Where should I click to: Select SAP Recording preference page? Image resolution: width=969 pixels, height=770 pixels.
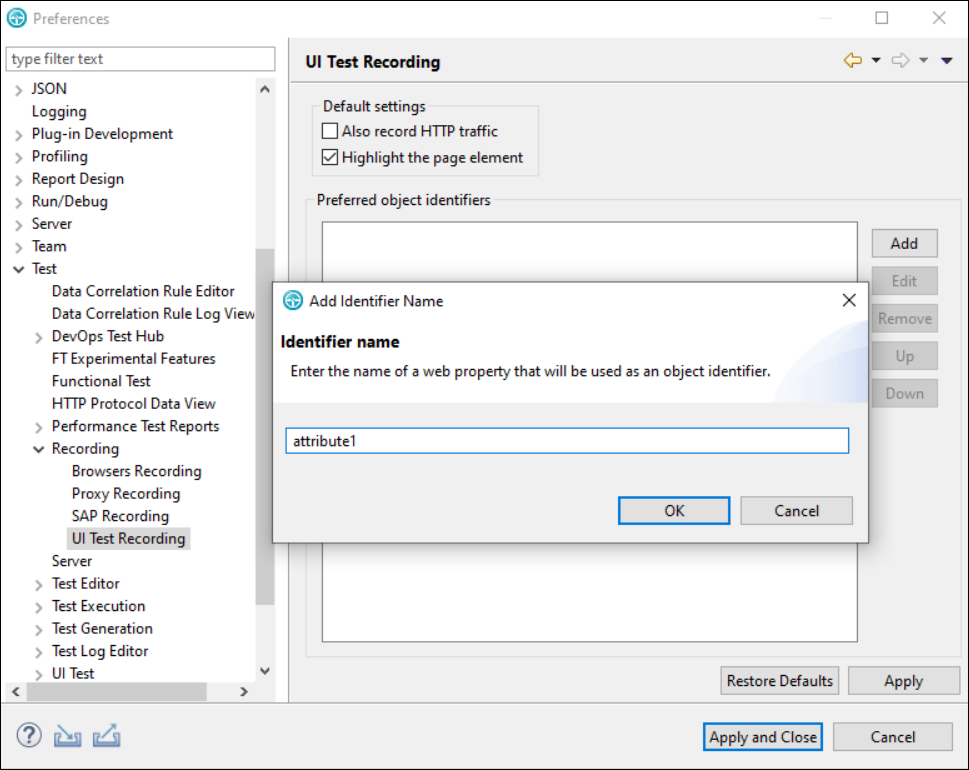(x=120, y=515)
